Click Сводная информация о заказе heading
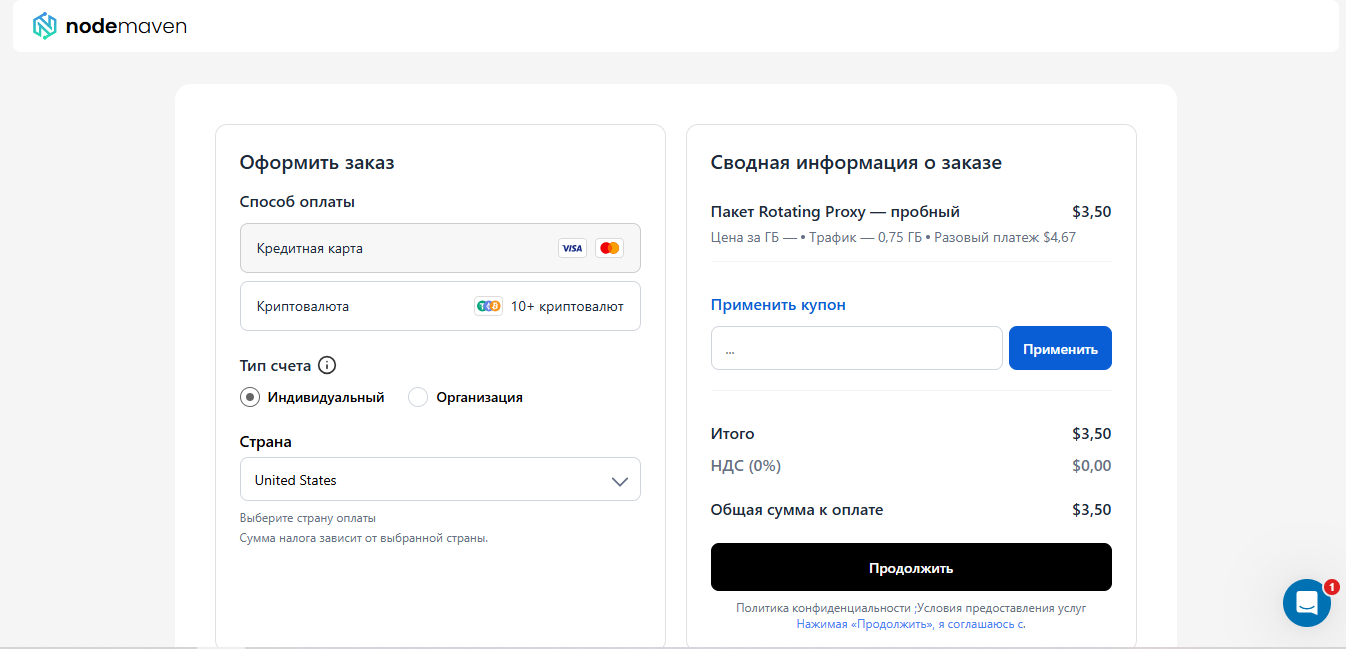The width and height of the screenshot is (1346, 649). 856,162
